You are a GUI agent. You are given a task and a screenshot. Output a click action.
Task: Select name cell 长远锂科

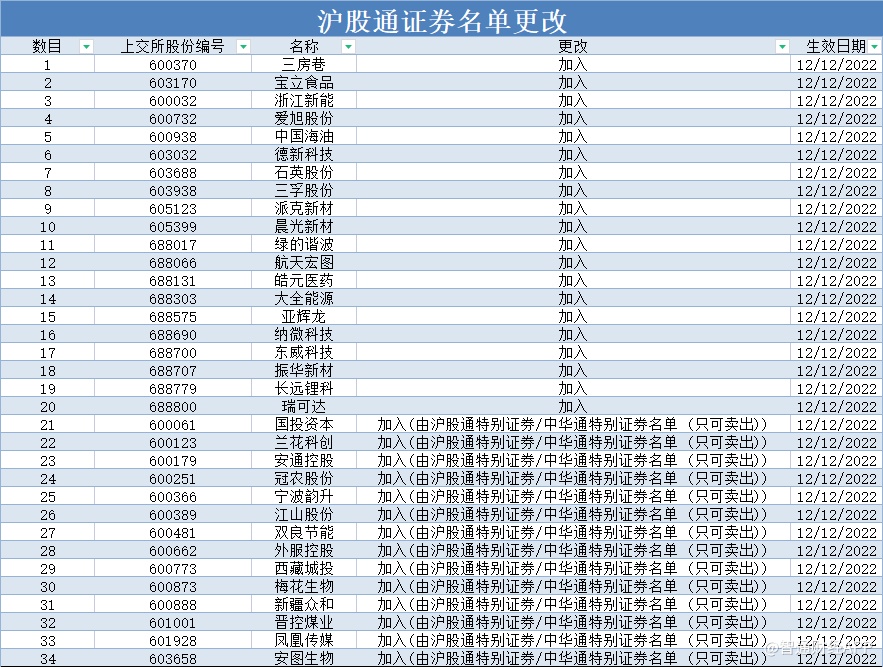tap(304, 389)
